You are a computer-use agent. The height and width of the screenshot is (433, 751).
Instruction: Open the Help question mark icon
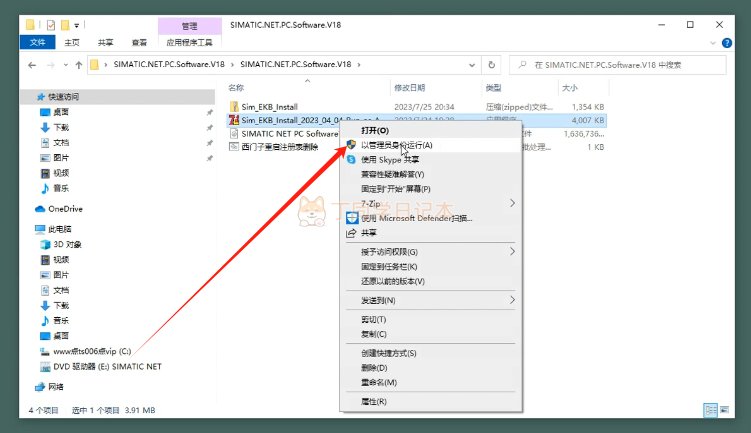pos(727,43)
